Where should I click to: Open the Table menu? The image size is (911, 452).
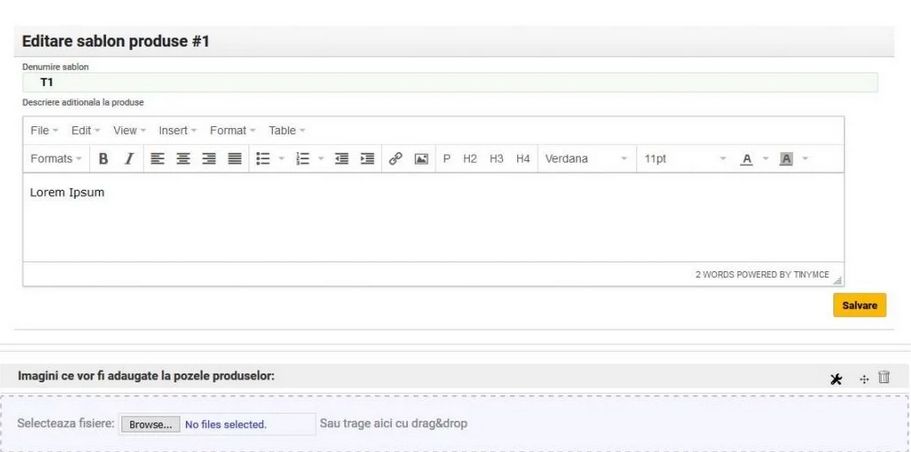(287, 131)
